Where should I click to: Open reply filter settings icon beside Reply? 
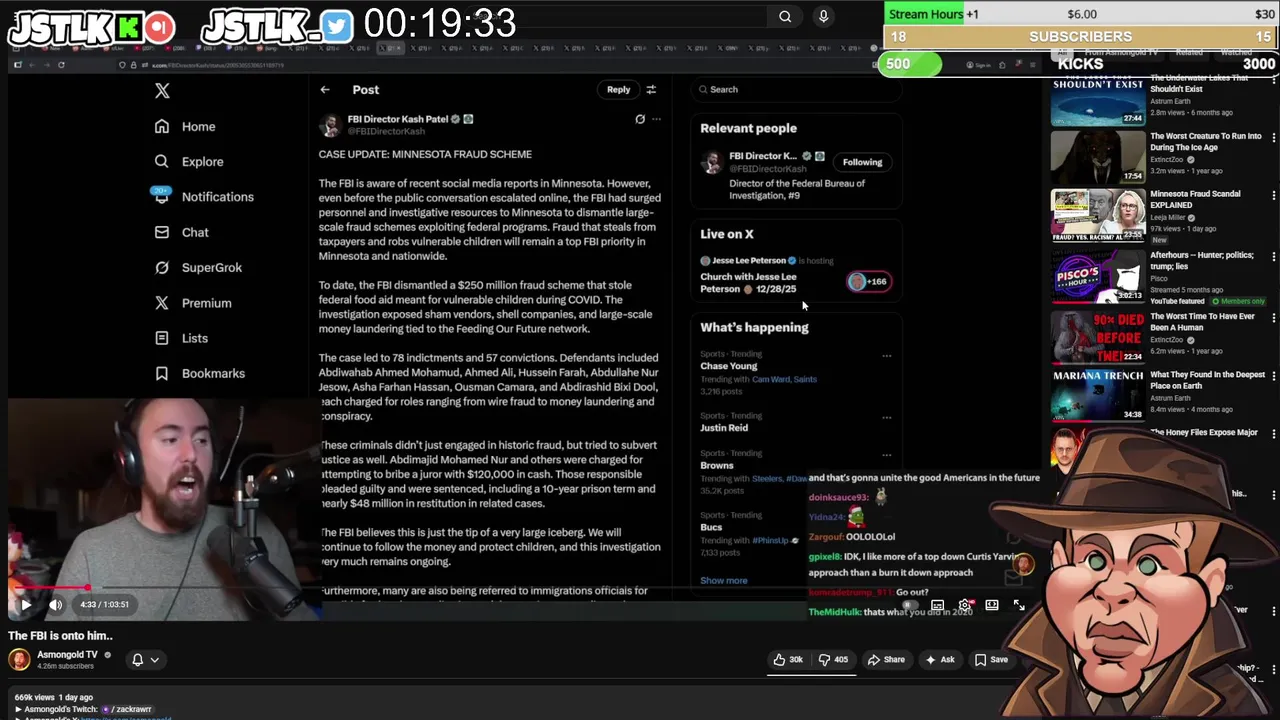(651, 90)
